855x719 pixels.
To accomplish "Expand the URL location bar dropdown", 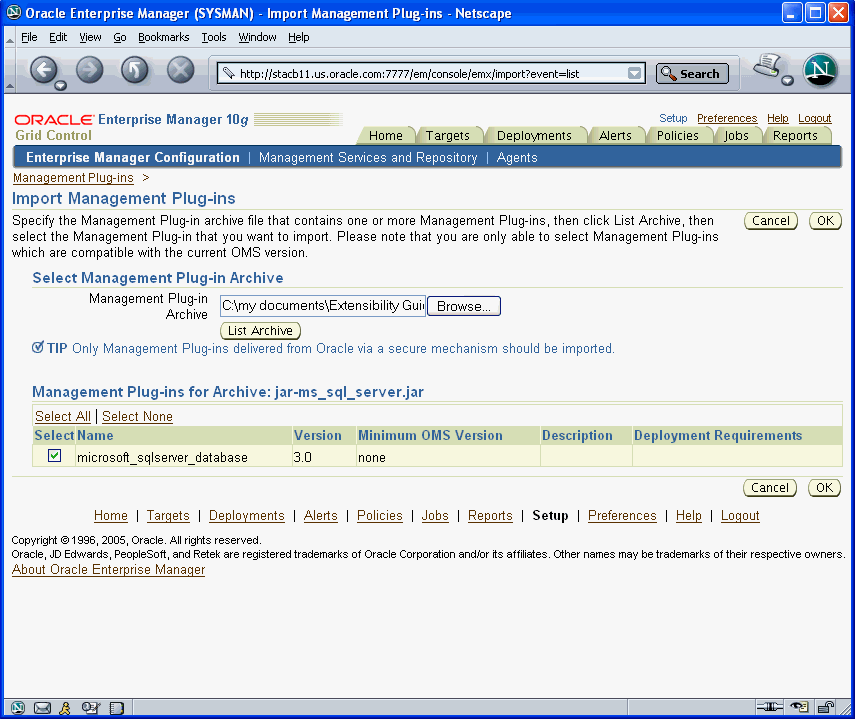I will tap(634, 72).
